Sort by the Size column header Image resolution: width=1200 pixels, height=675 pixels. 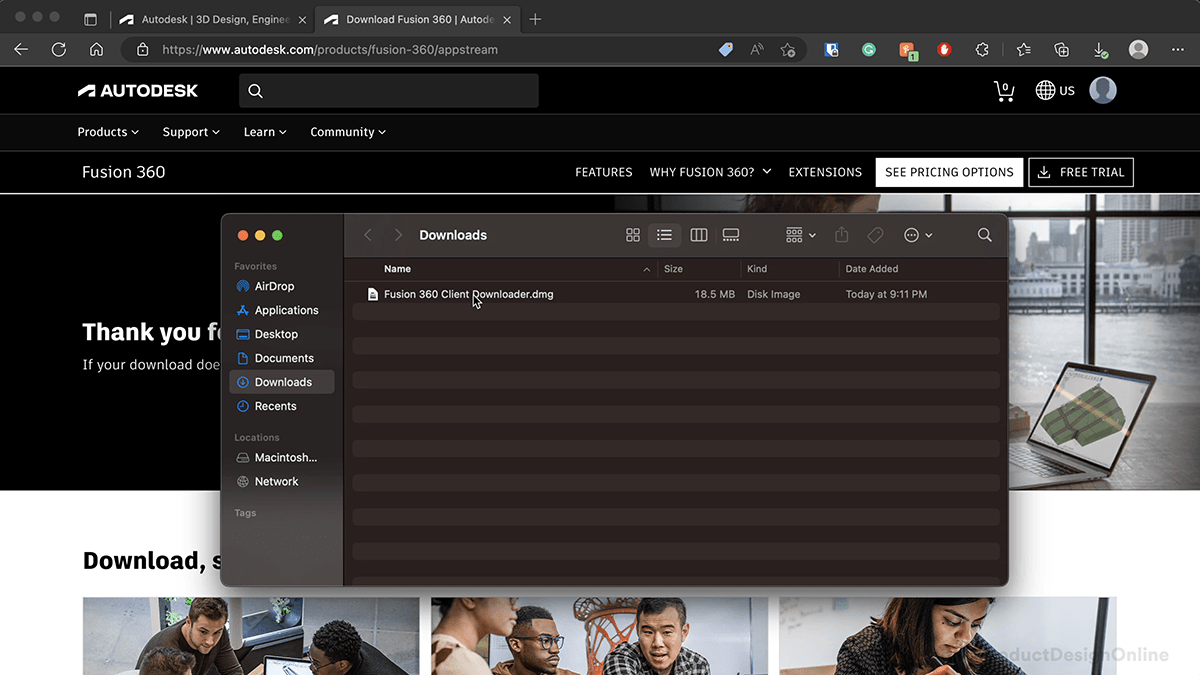tap(698, 269)
